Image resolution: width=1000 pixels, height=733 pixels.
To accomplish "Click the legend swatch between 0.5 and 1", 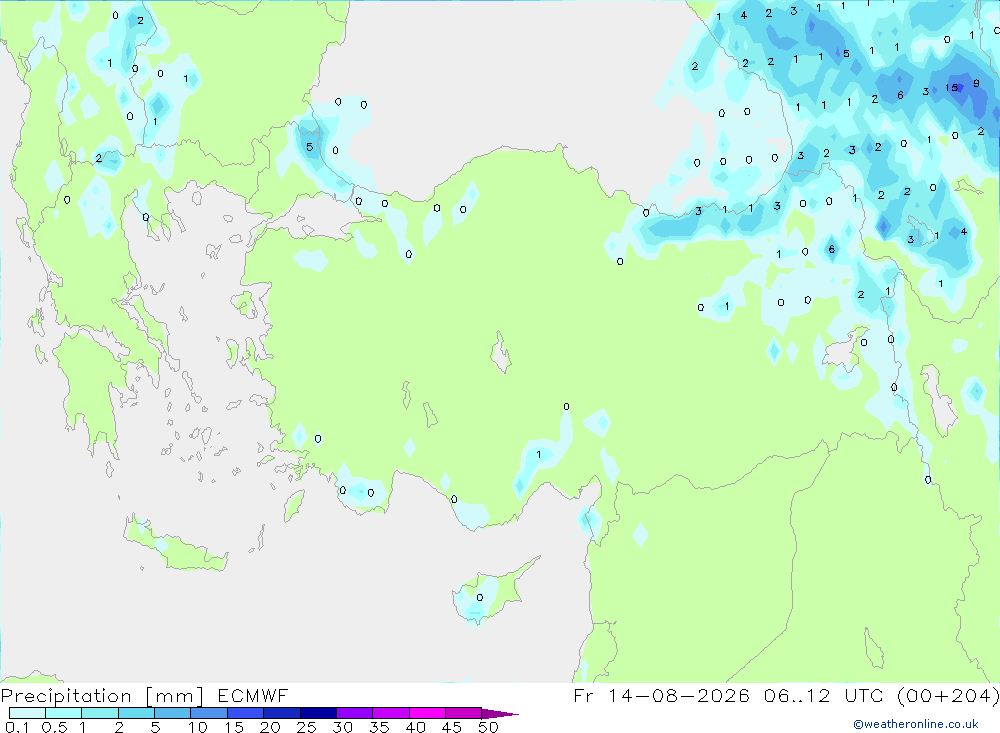I will pos(63,713).
